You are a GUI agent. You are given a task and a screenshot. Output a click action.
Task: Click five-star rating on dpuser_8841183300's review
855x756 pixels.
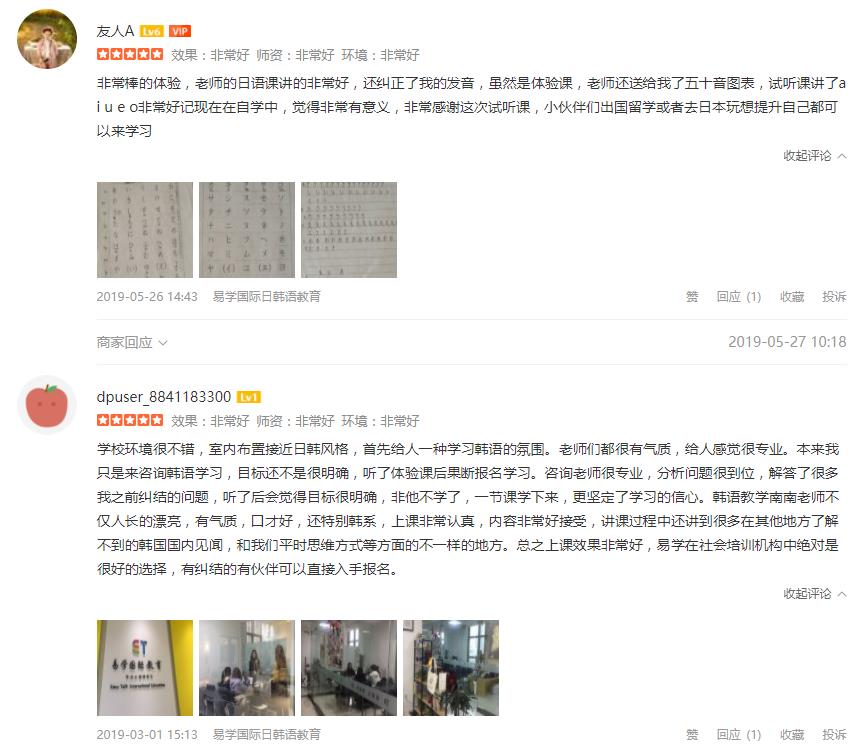pyautogui.click(x=130, y=420)
